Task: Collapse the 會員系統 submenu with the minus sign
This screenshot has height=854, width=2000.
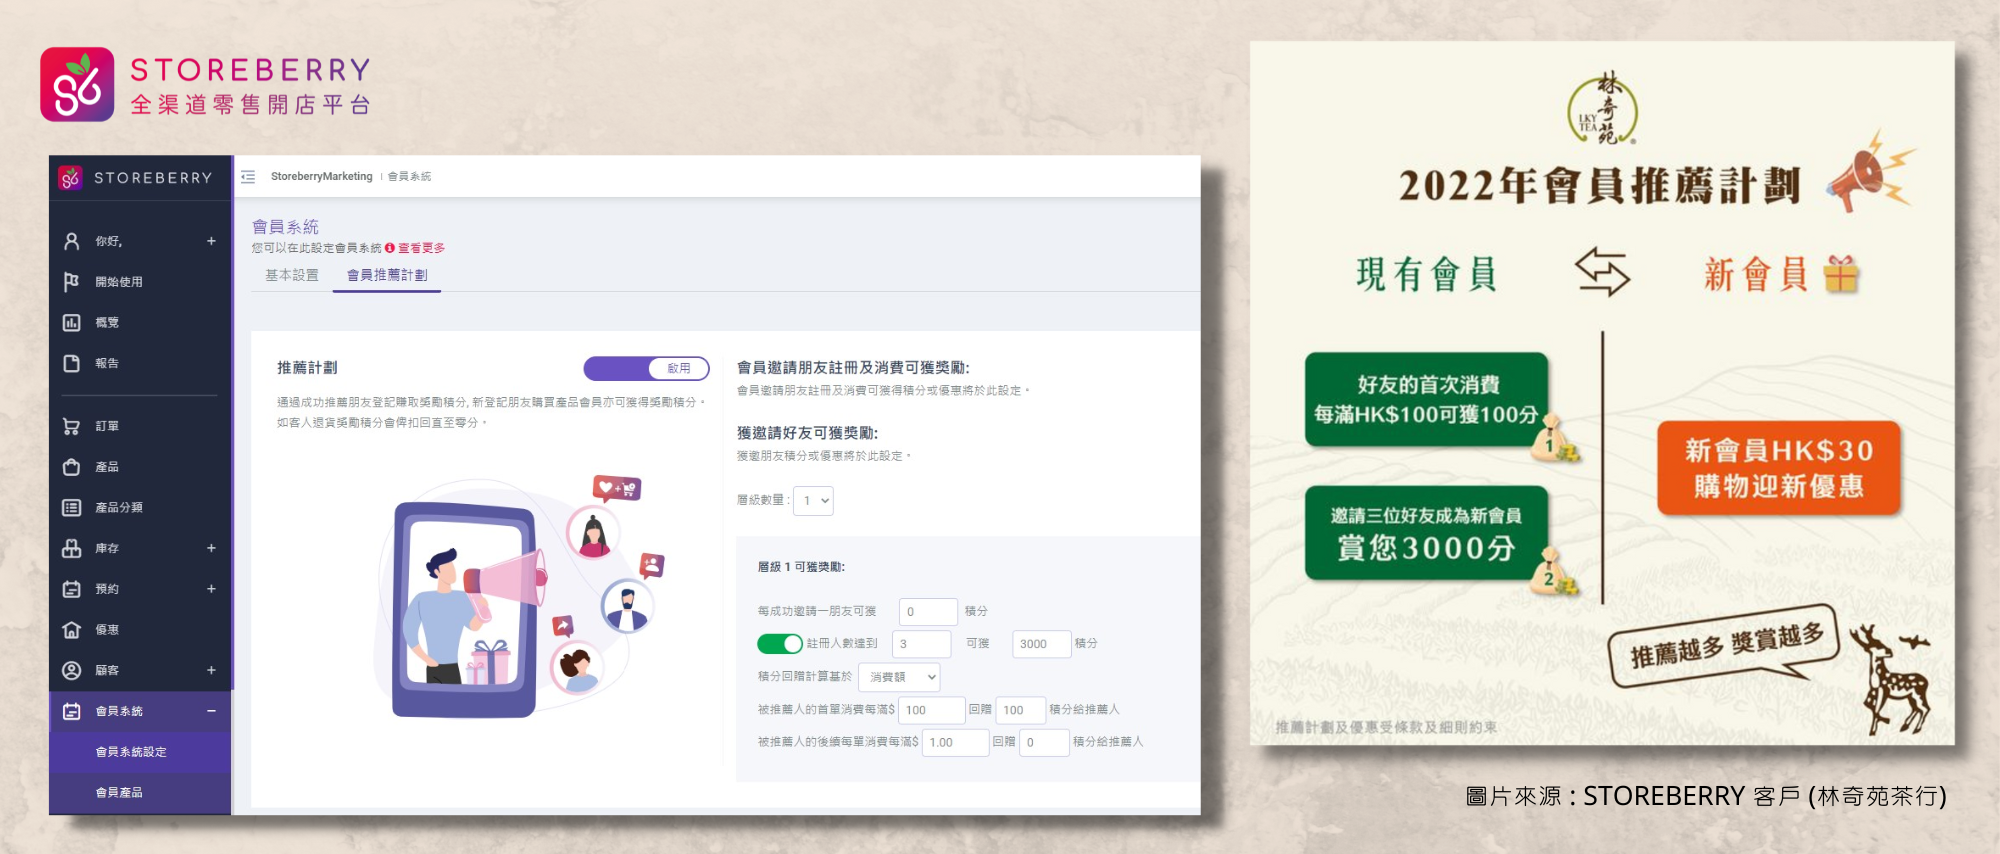Action: pyautogui.click(x=211, y=711)
